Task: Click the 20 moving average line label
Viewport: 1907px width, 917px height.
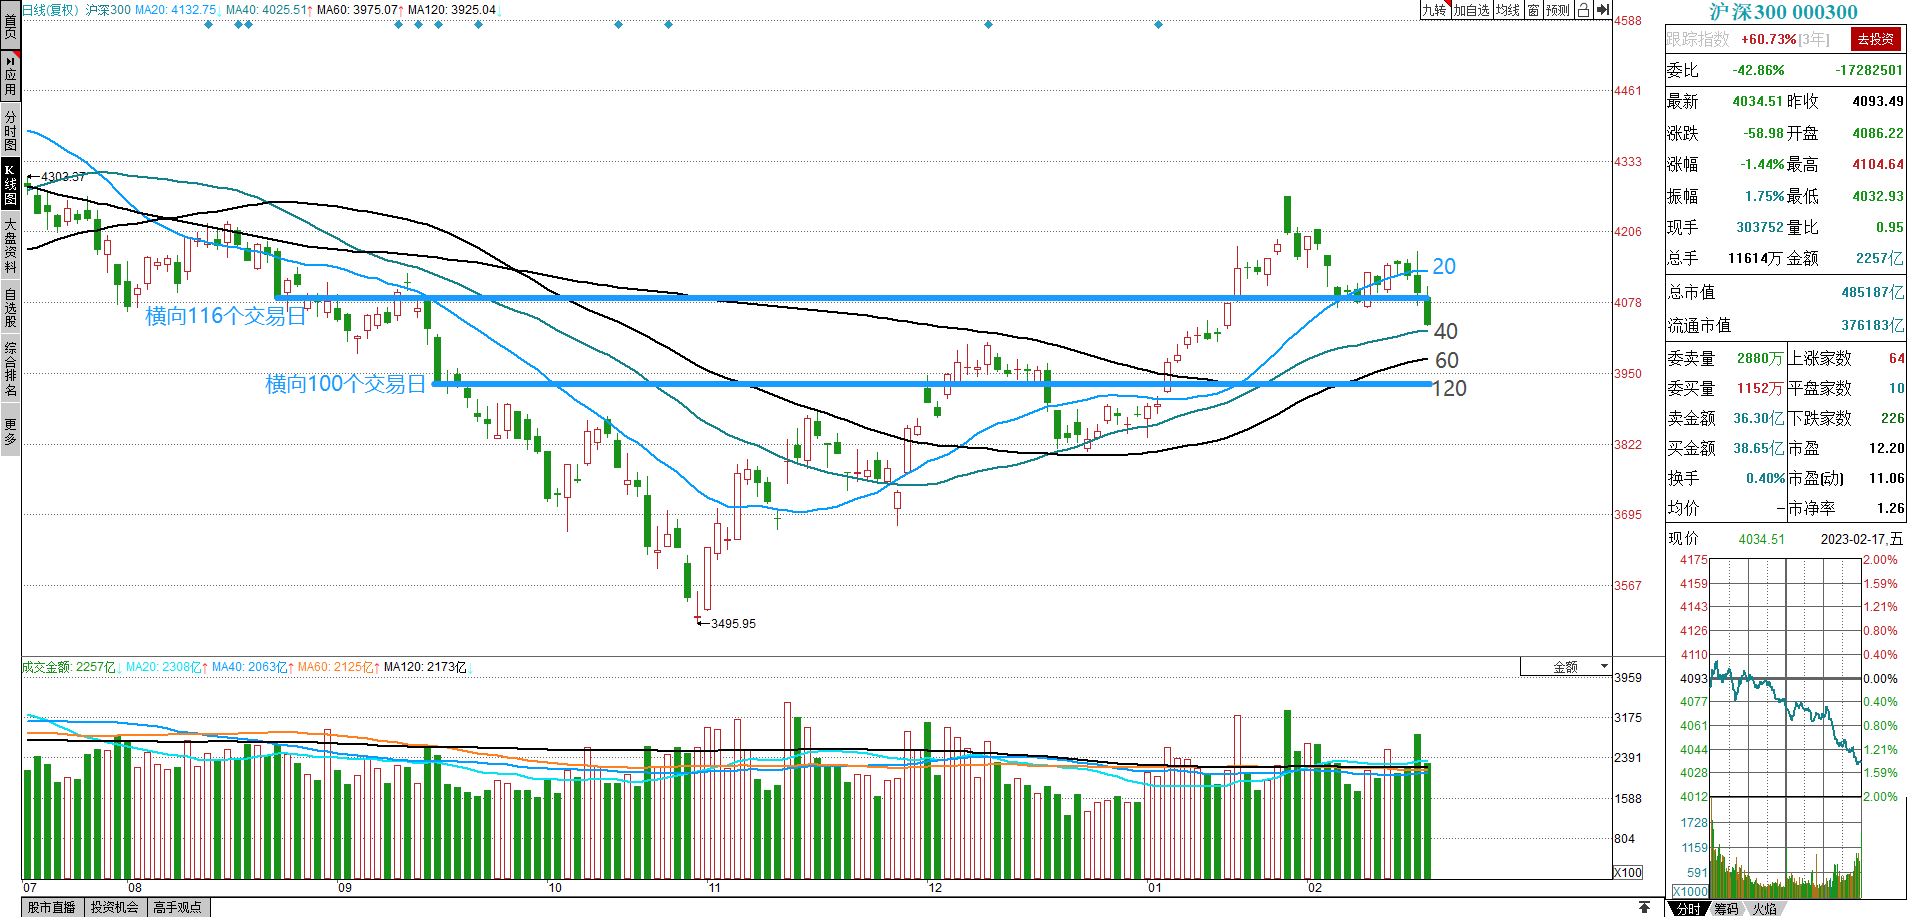Action: 1444,266
